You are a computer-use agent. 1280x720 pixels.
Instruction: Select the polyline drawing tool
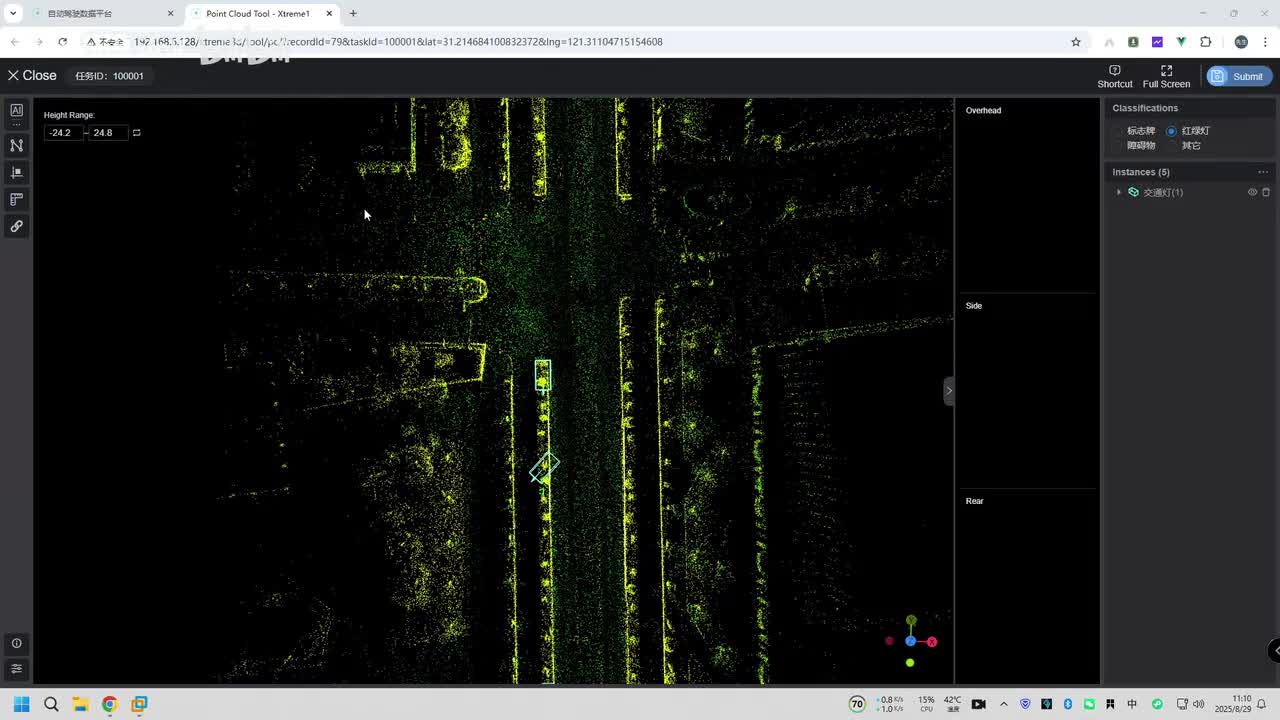tap(16, 145)
